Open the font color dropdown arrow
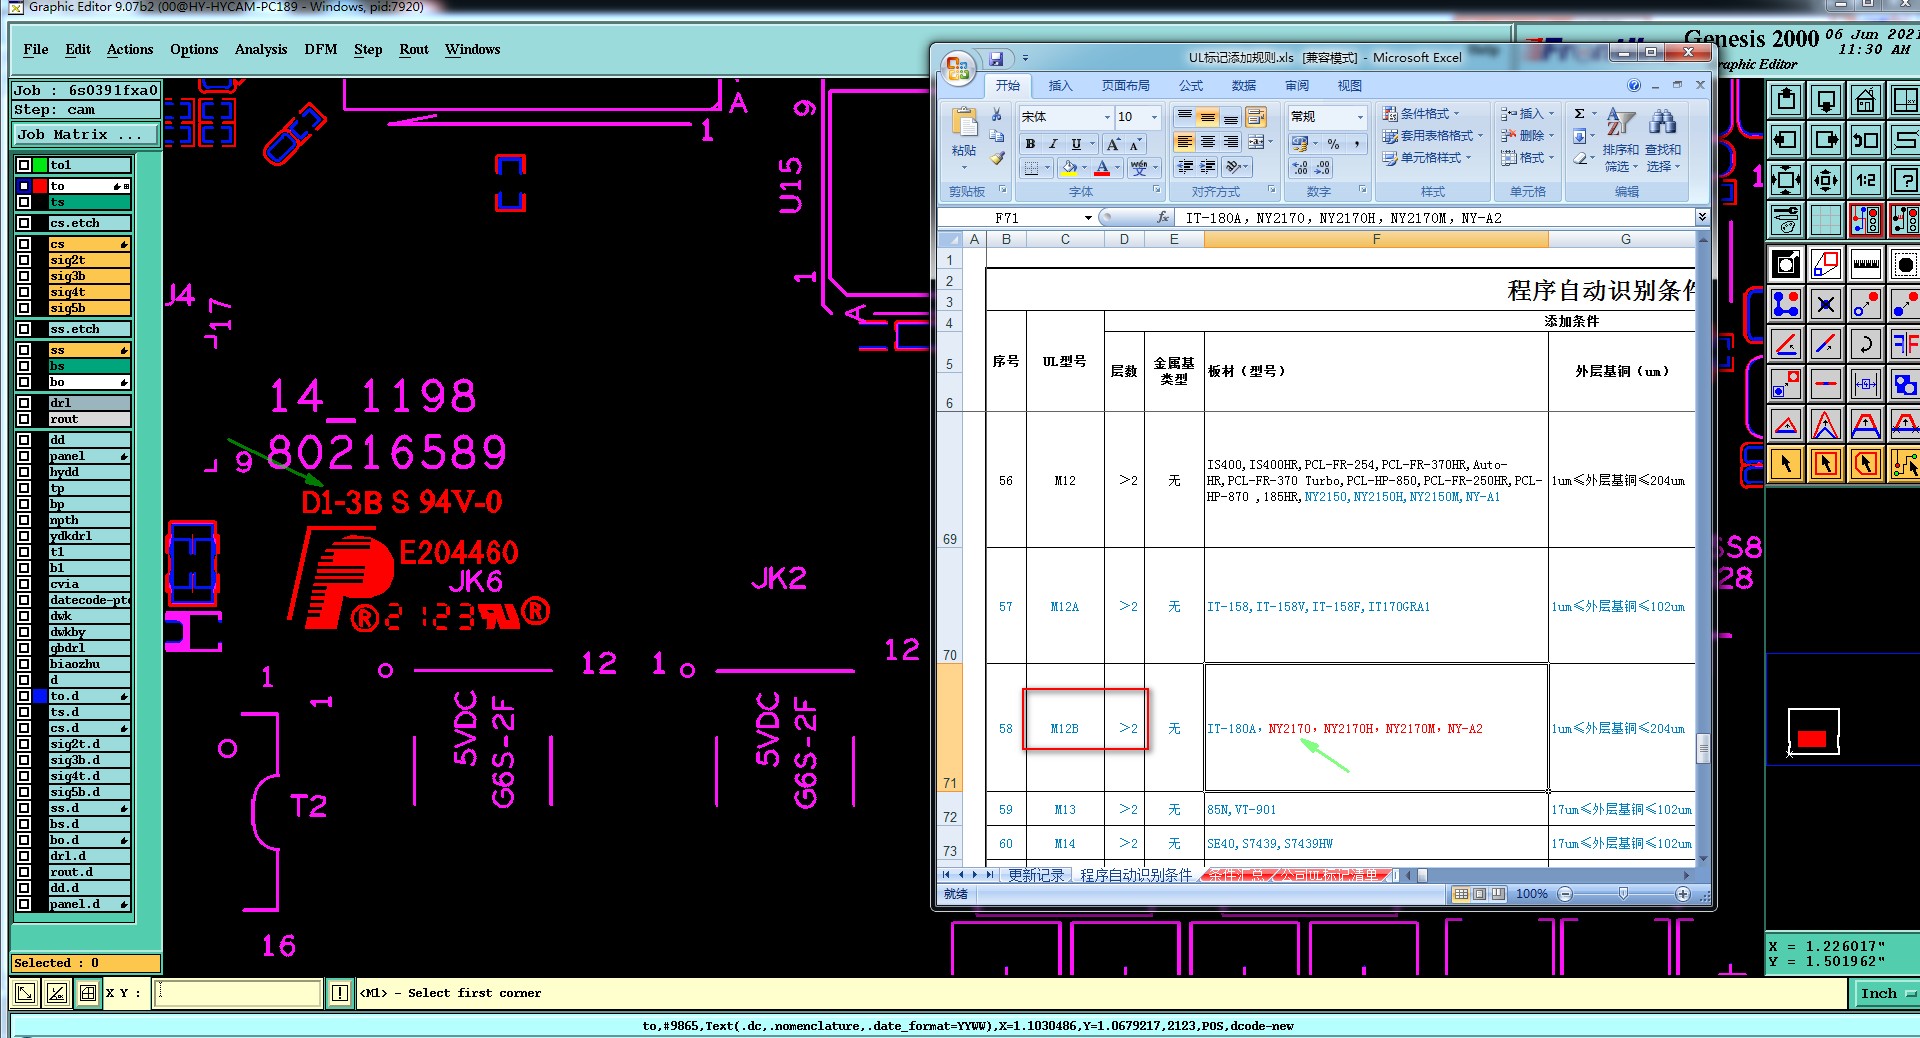1920x1038 pixels. pos(1117,168)
